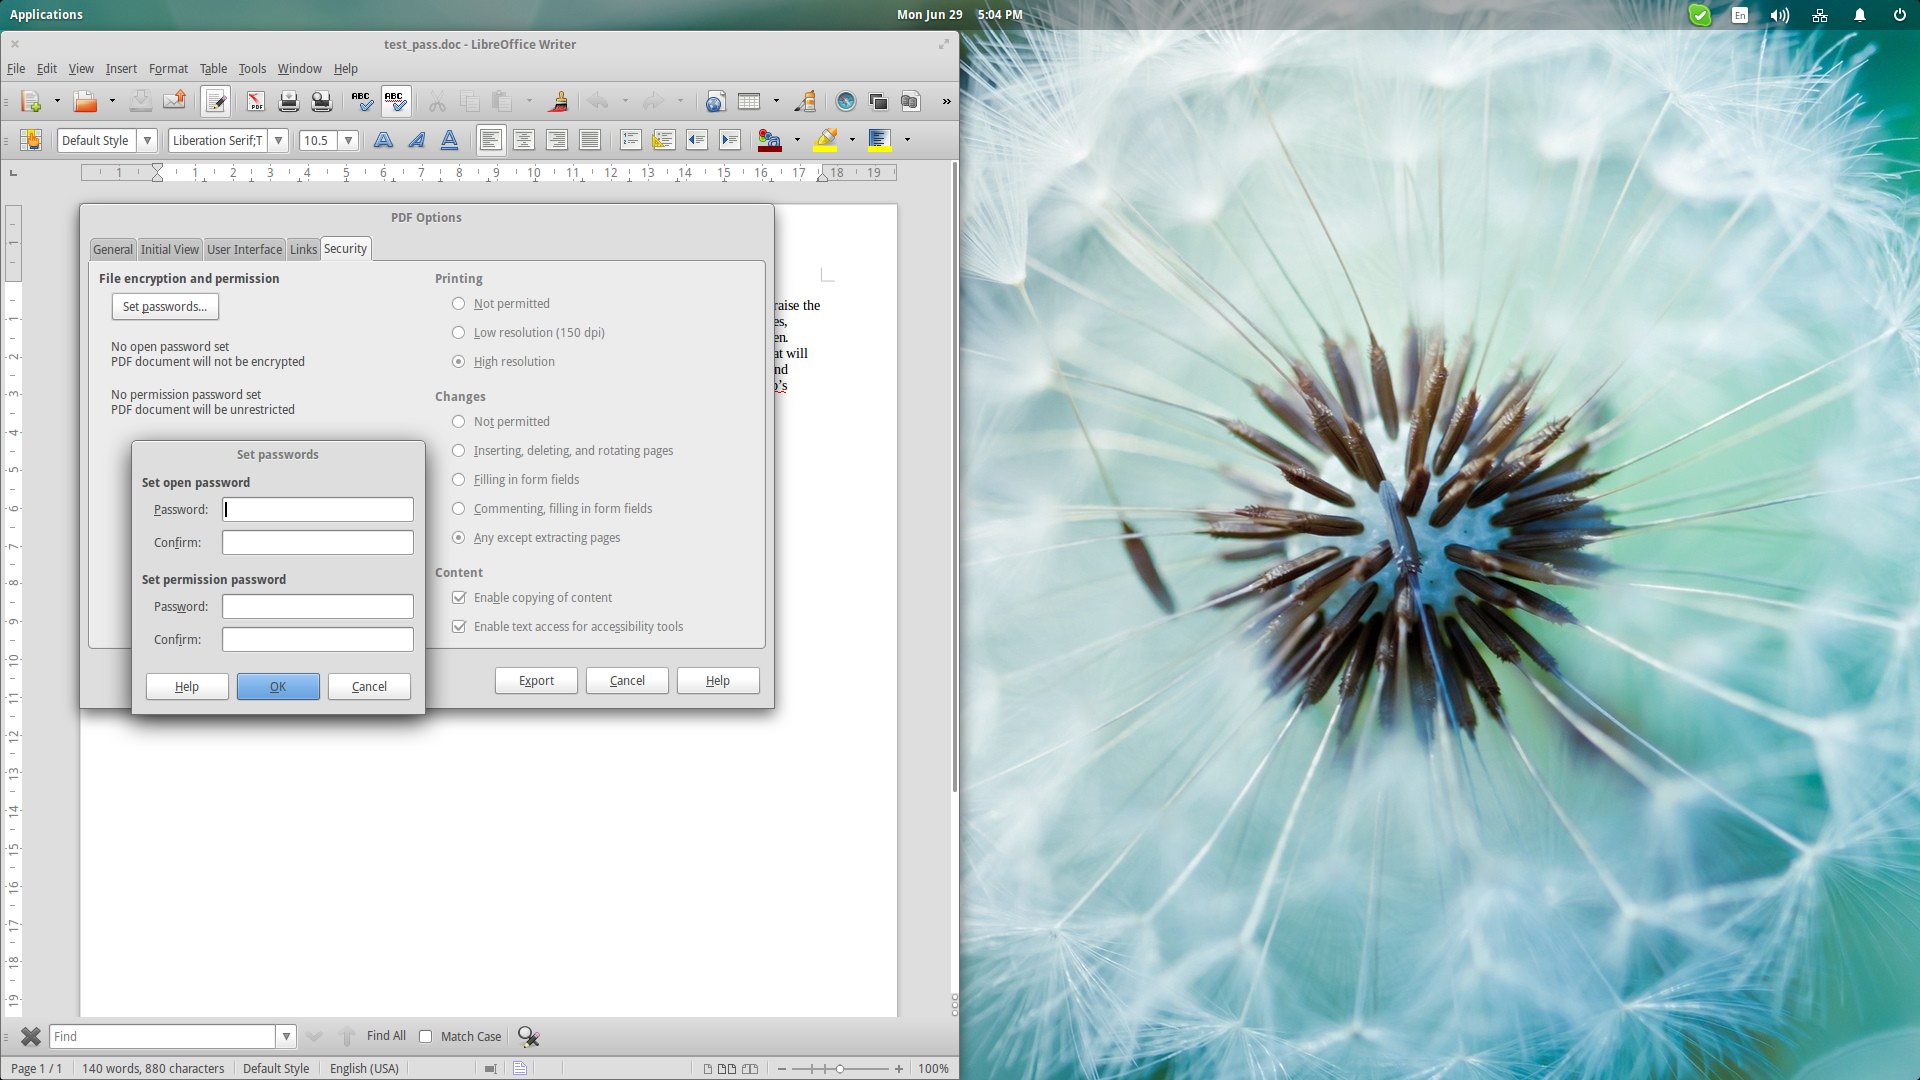This screenshot has height=1080, width=1920.
Task: Close the Find toolbar with X icon
Action: pyautogui.click(x=31, y=1037)
